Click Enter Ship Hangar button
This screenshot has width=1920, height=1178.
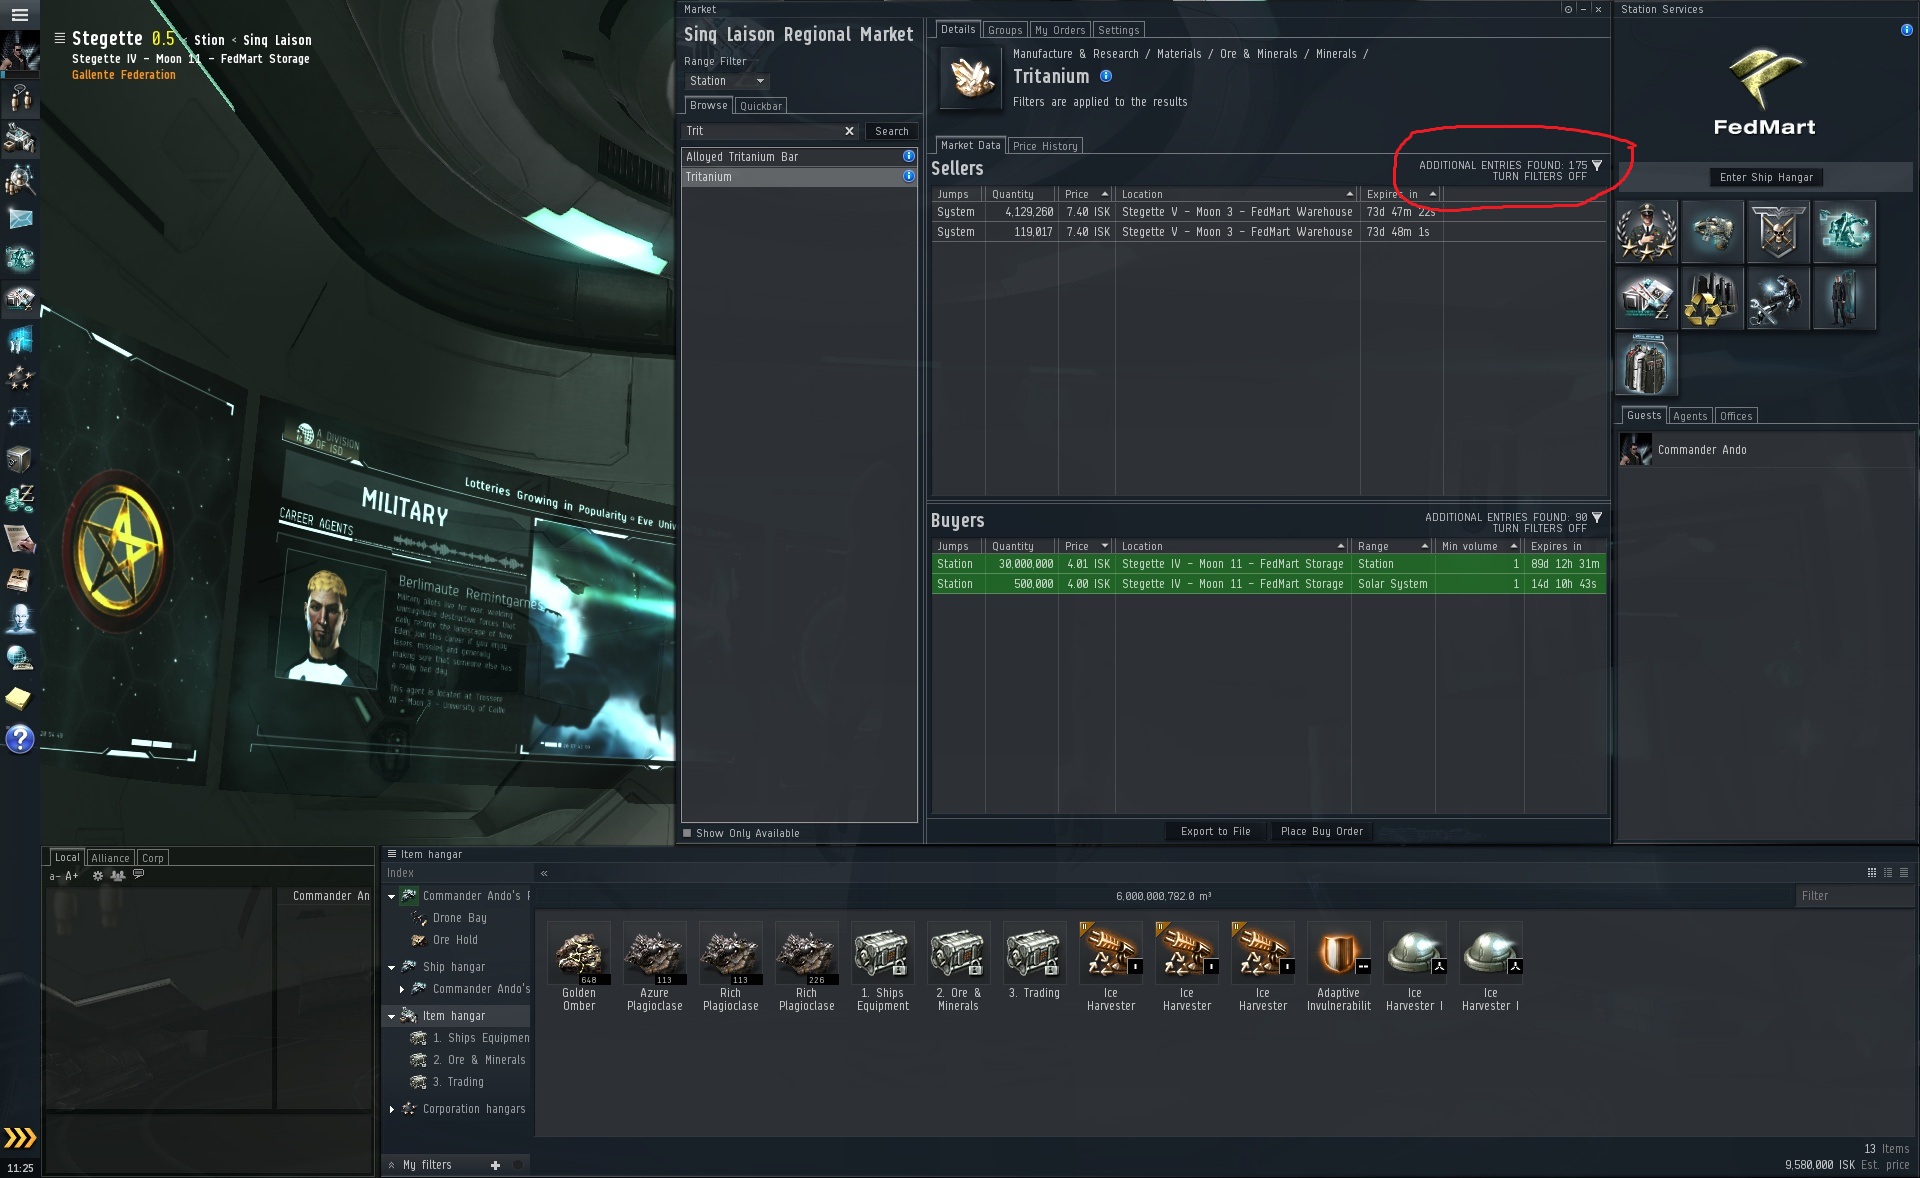coord(1766,177)
